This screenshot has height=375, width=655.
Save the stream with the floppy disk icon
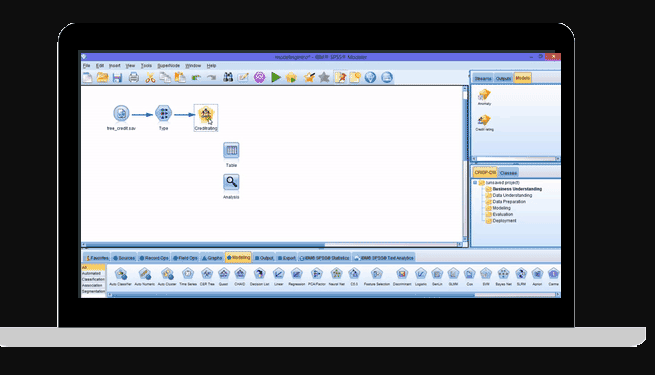click(117, 77)
